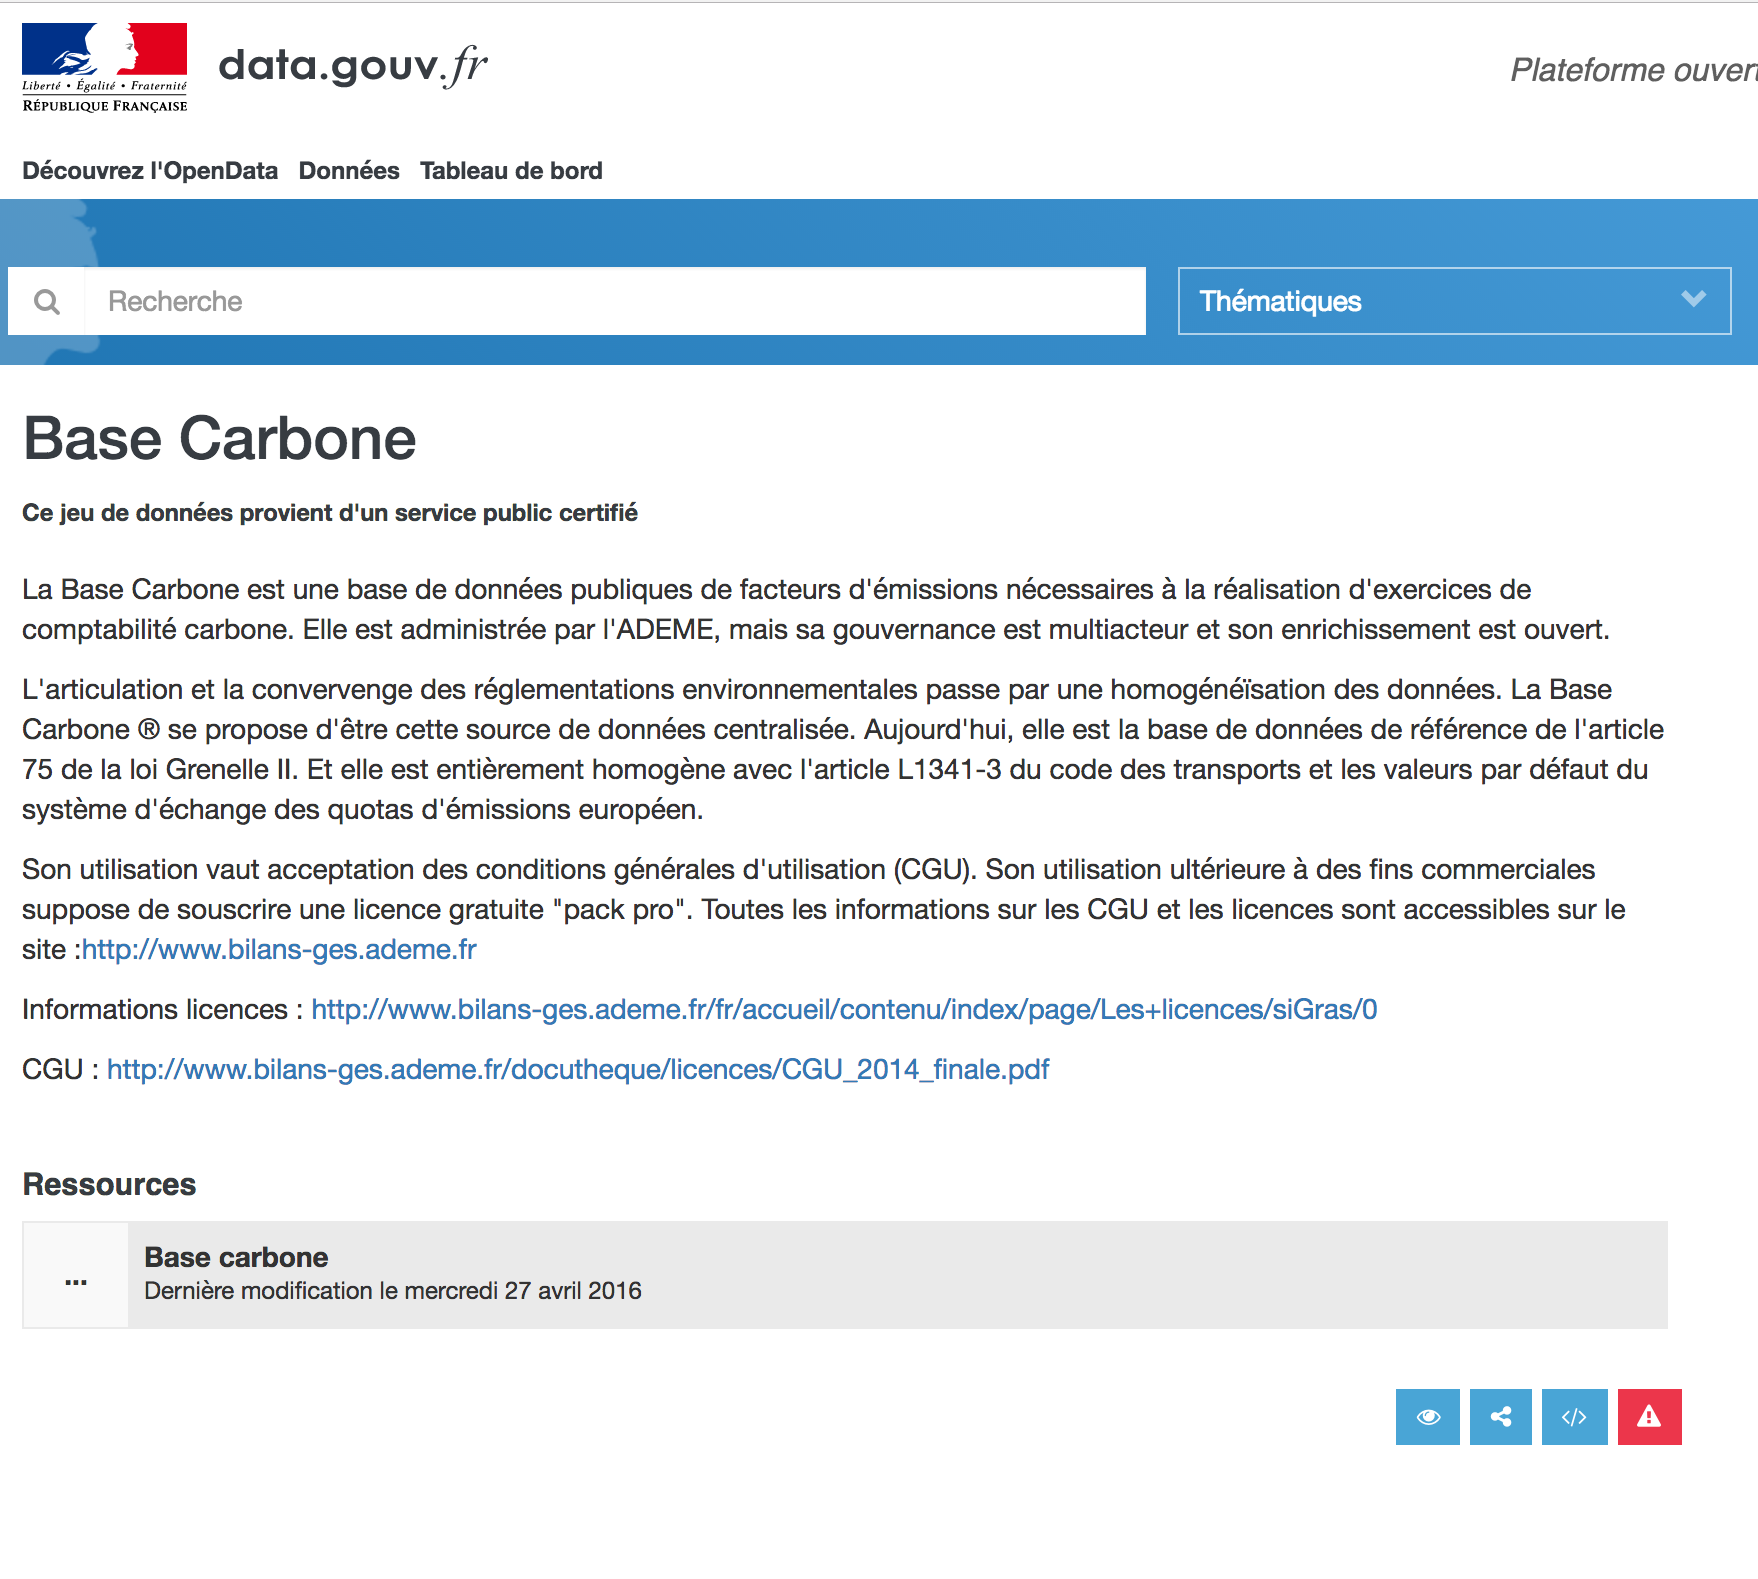This screenshot has height=1579, width=1758.
Task: Expand the Base carbone resource row
Action: click(896, 1274)
